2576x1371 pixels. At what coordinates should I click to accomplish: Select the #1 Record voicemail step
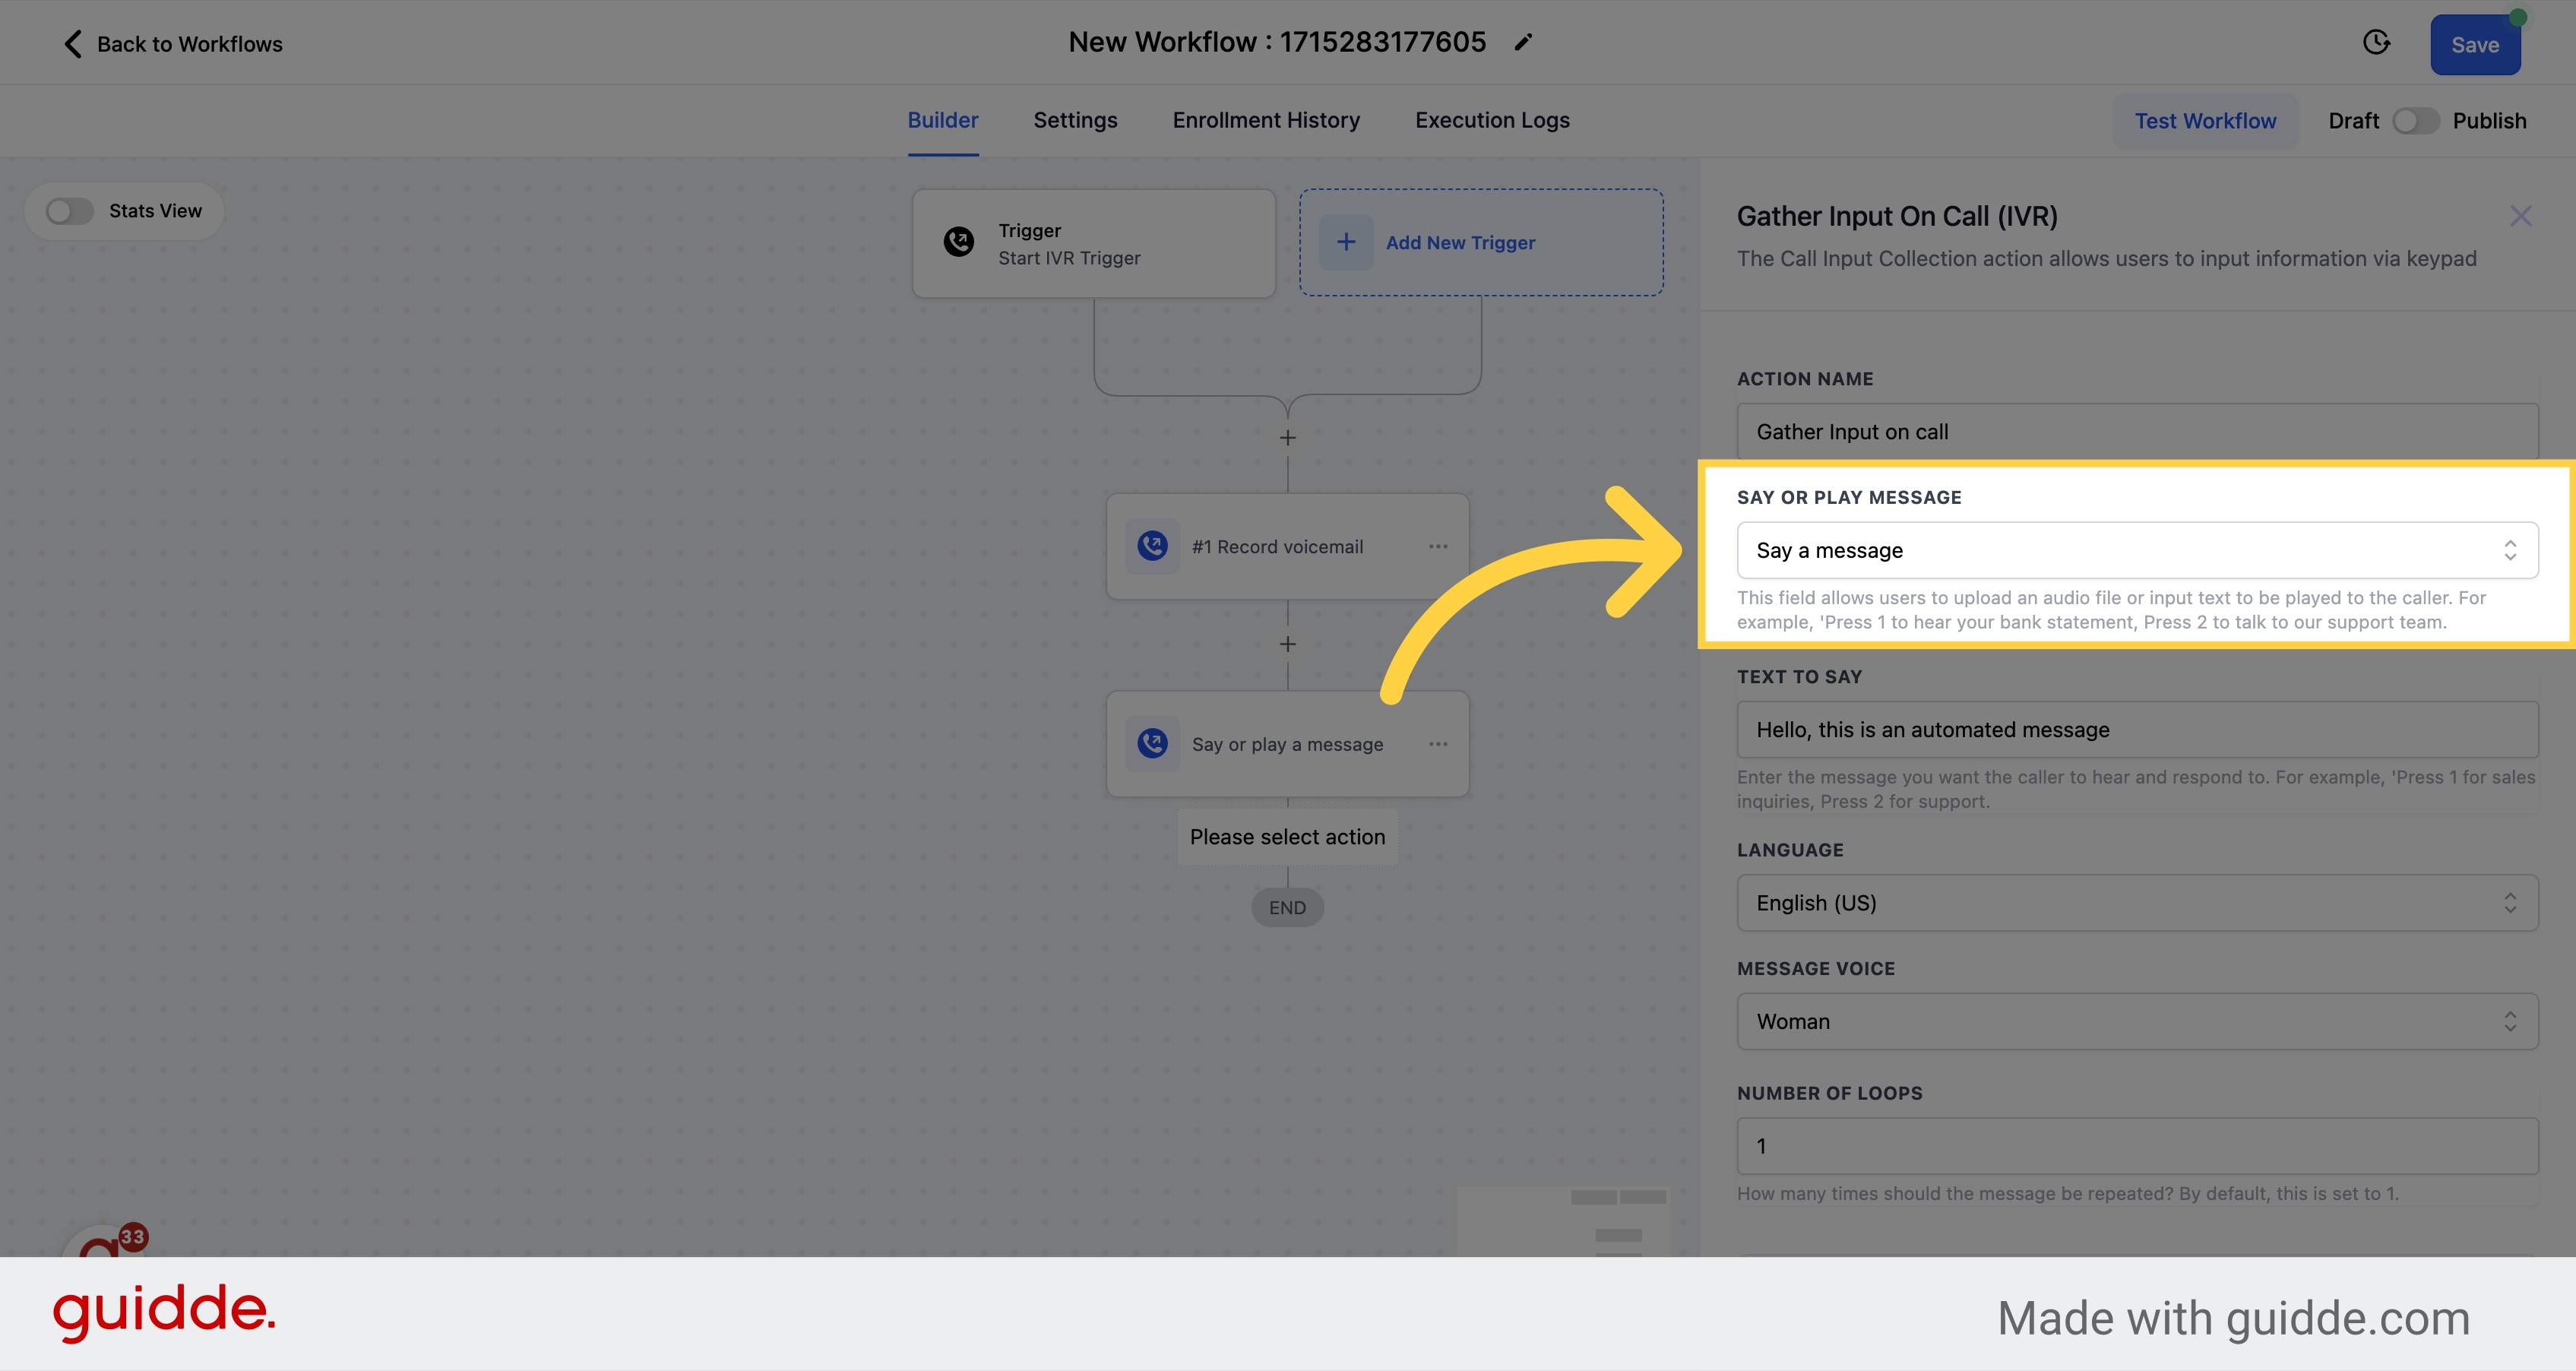click(1287, 546)
